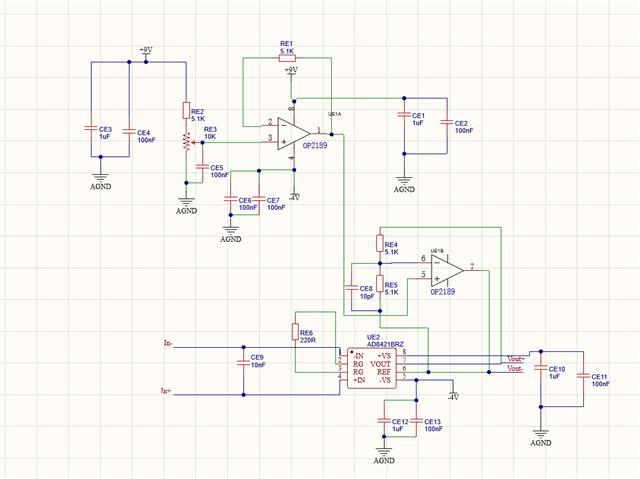640x479 pixels.
Task: Select resistor RE1 5.1K at top
Action: 287,58
